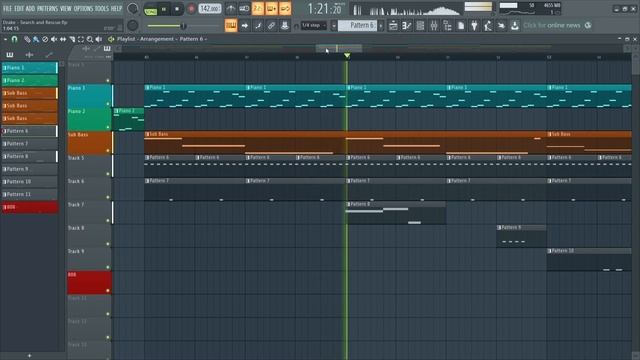Select Piano 1 in the pattern picker
The height and width of the screenshot is (360, 640).
[x=30, y=68]
